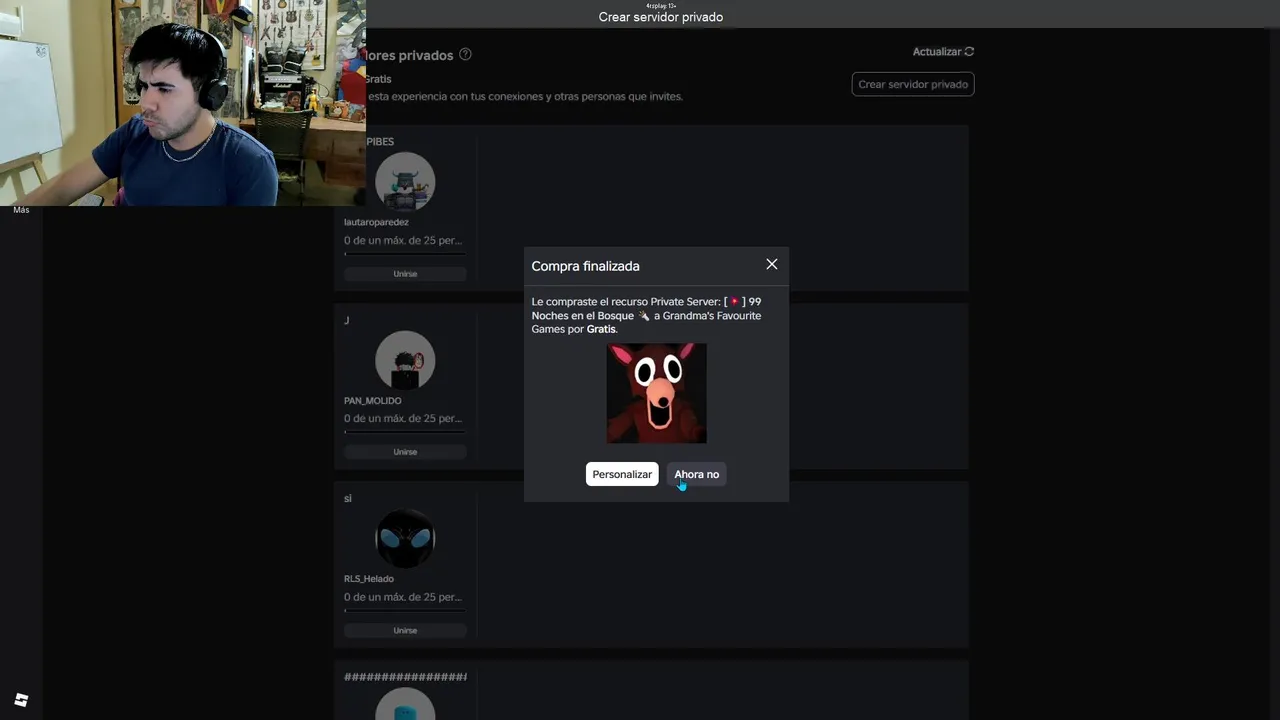The width and height of the screenshot is (1280, 720).
Task: Join the RLS_Helado server with Unirse
Action: (x=405, y=630)
